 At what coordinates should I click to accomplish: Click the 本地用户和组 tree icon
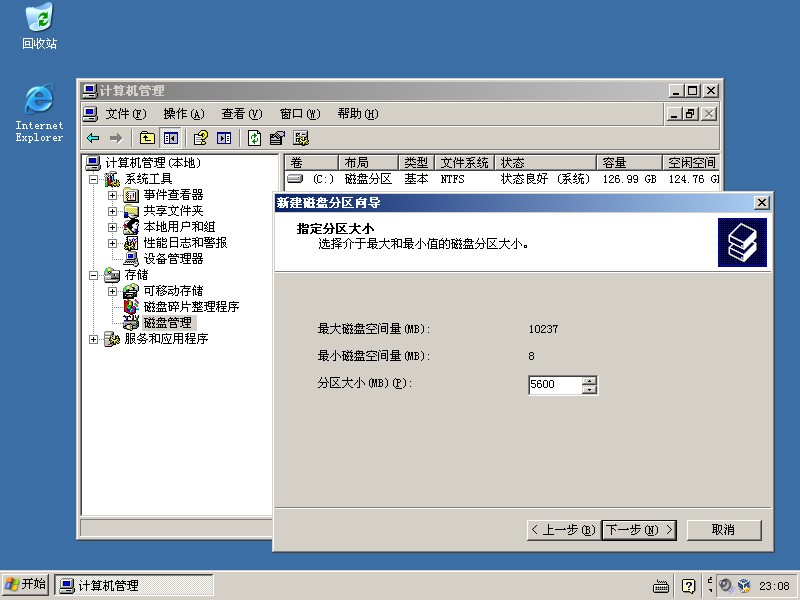pos(131,227)
